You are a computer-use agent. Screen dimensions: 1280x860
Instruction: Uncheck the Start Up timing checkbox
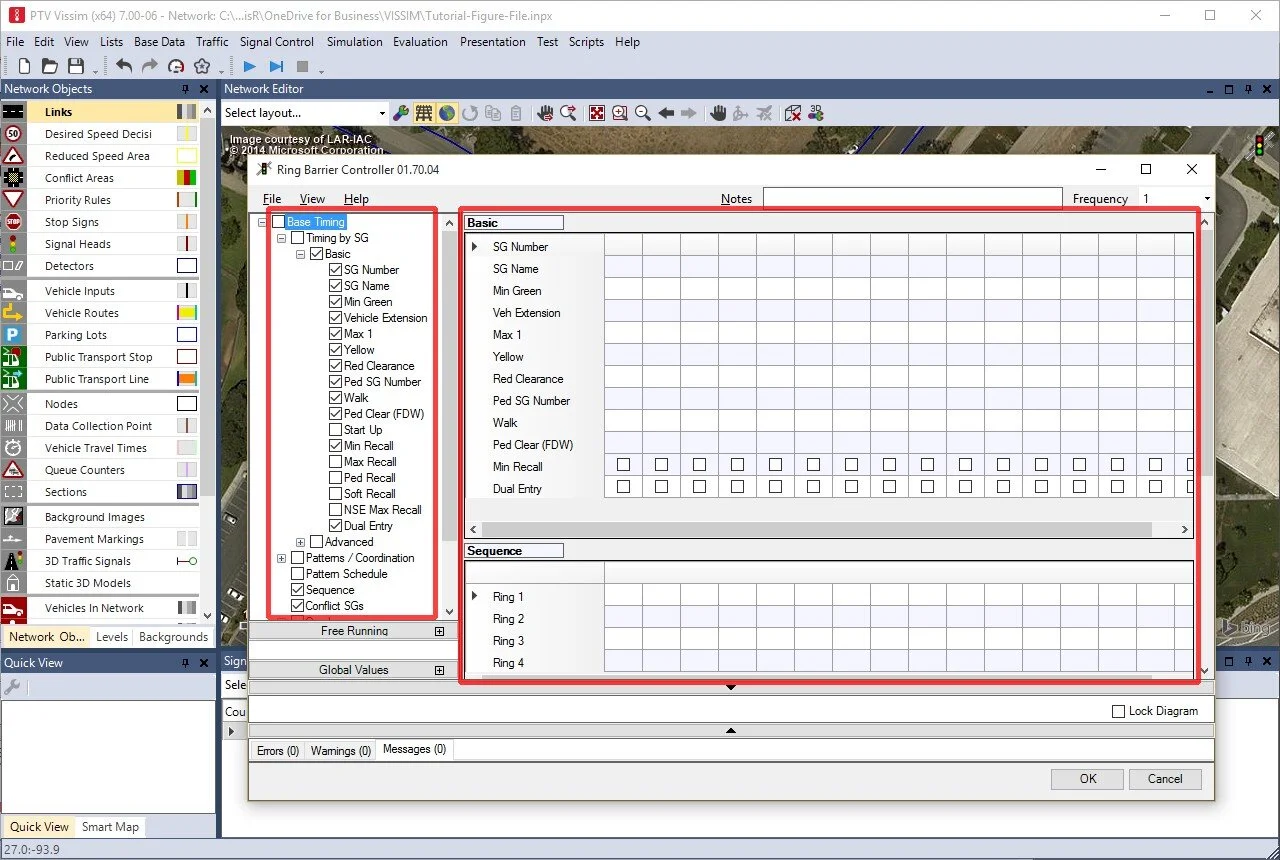[x=335, y=429]
